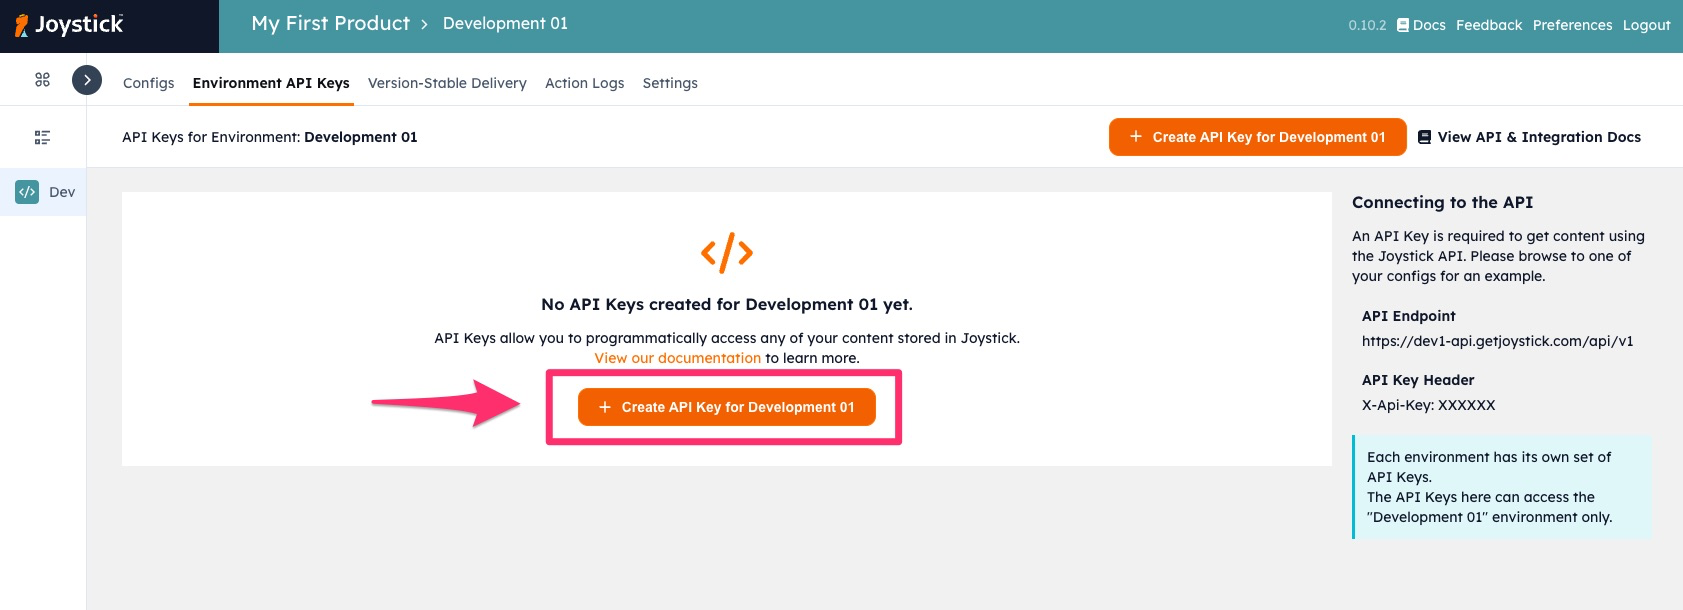The image size is (1683, 610).
Task: Open the Settings tab
Action: coord(670,83)
